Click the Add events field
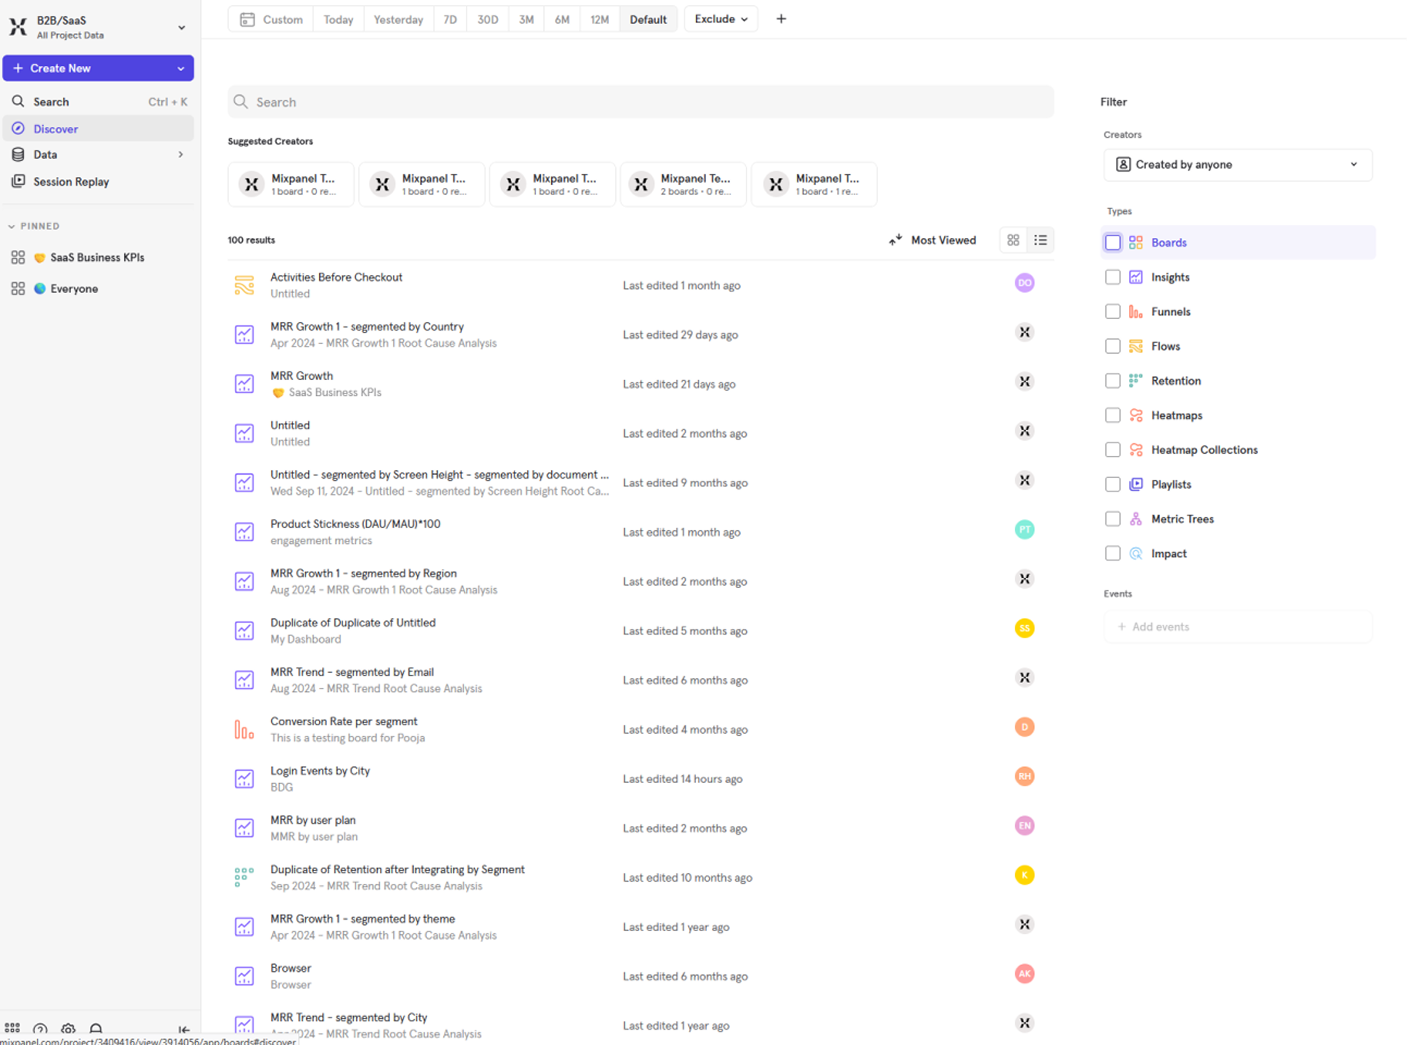The height and width of the screenshot is (1045, 1407). [x=1238, y=627]
